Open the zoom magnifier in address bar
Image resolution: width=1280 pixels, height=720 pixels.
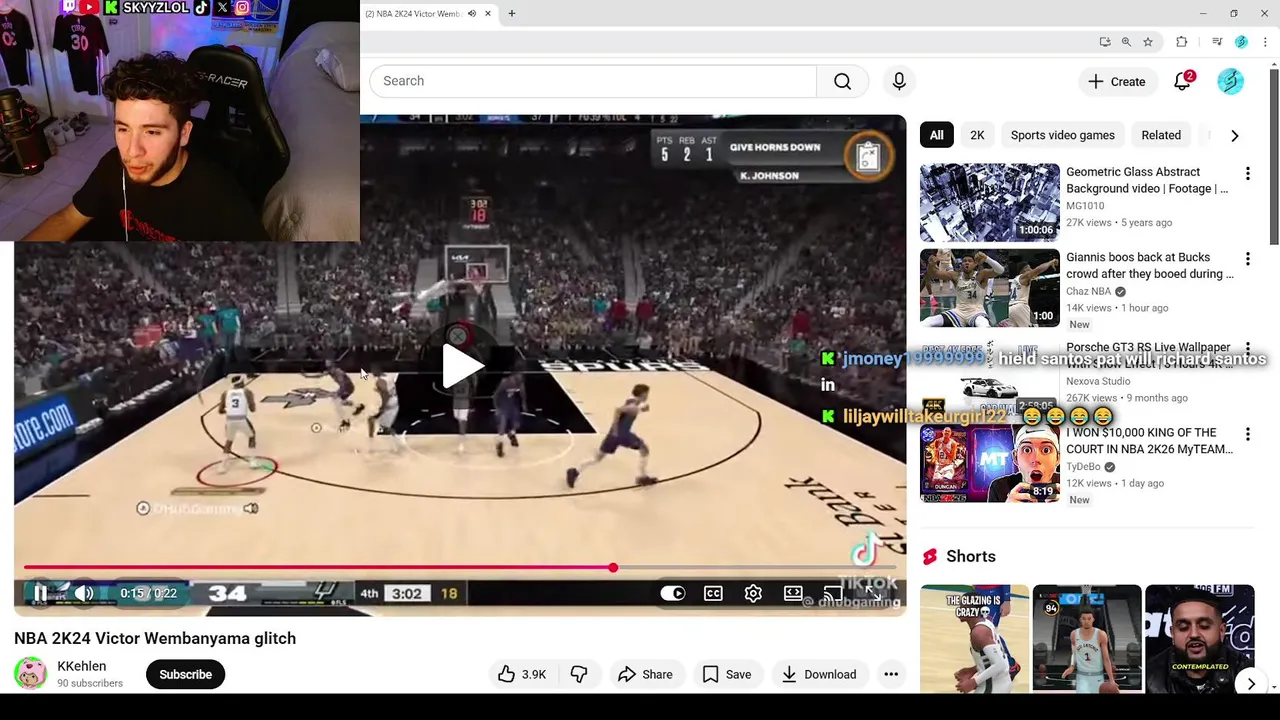point(1126,42)
